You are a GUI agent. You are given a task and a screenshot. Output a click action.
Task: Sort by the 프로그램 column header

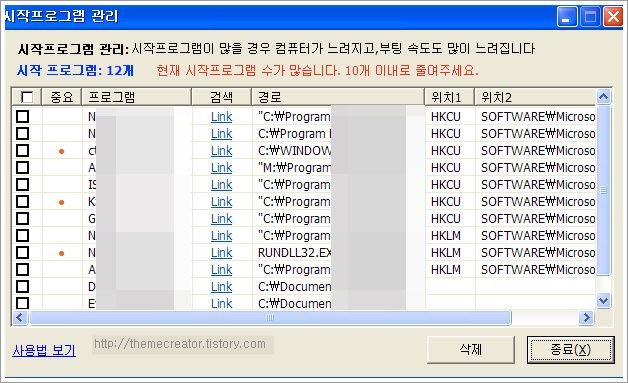[136, 97]
